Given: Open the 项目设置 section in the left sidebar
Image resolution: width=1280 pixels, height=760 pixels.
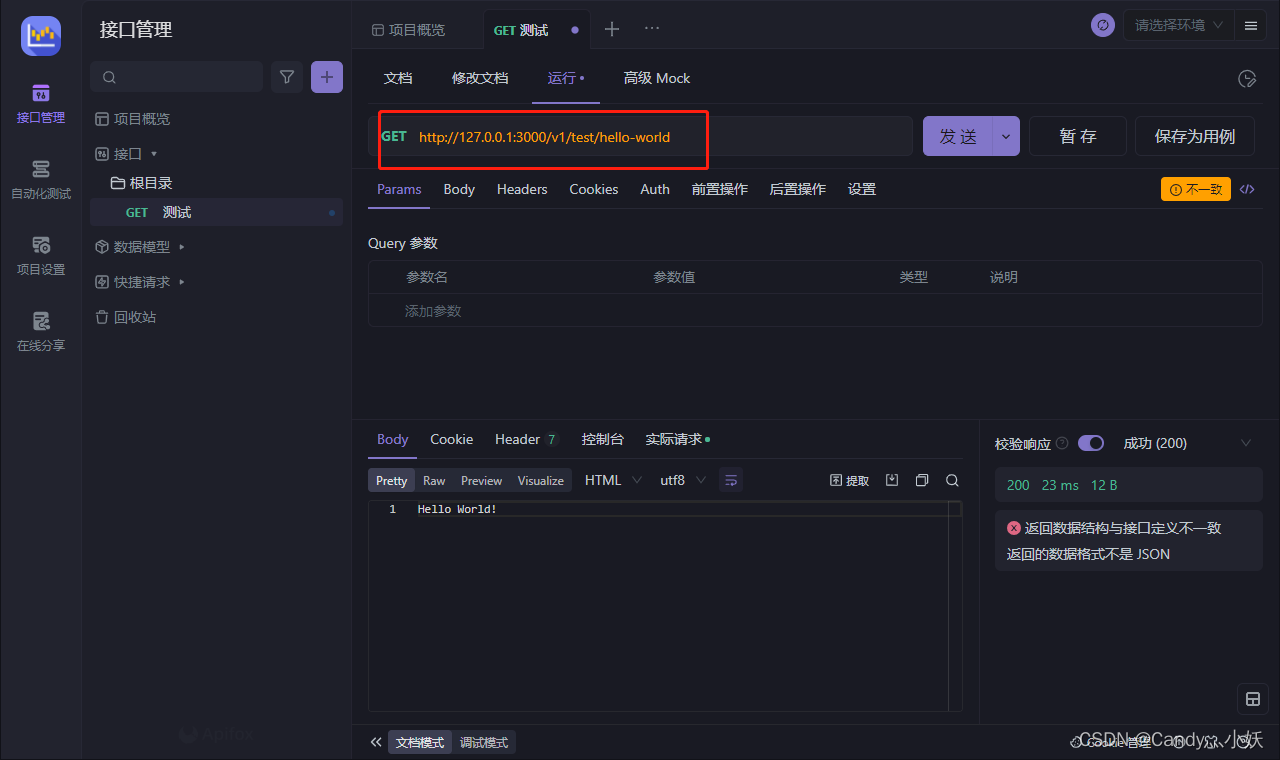Looking at the screenshot, I should (x=40, y=257).
